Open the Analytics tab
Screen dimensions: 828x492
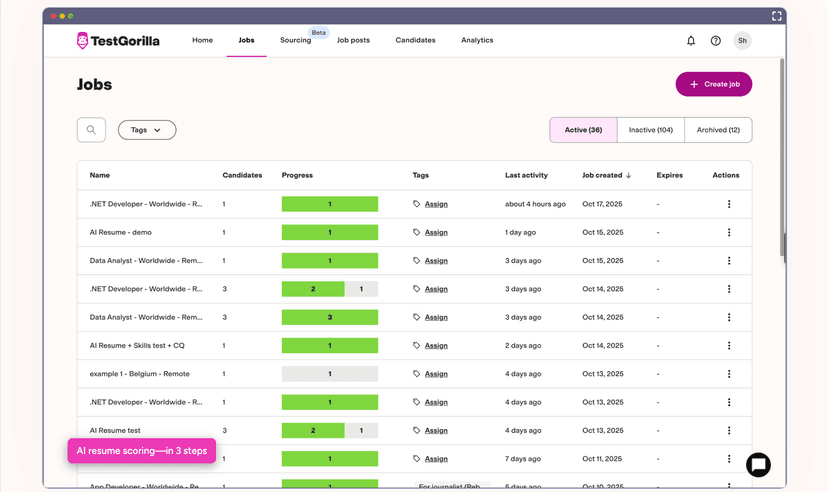click(477, 41)
